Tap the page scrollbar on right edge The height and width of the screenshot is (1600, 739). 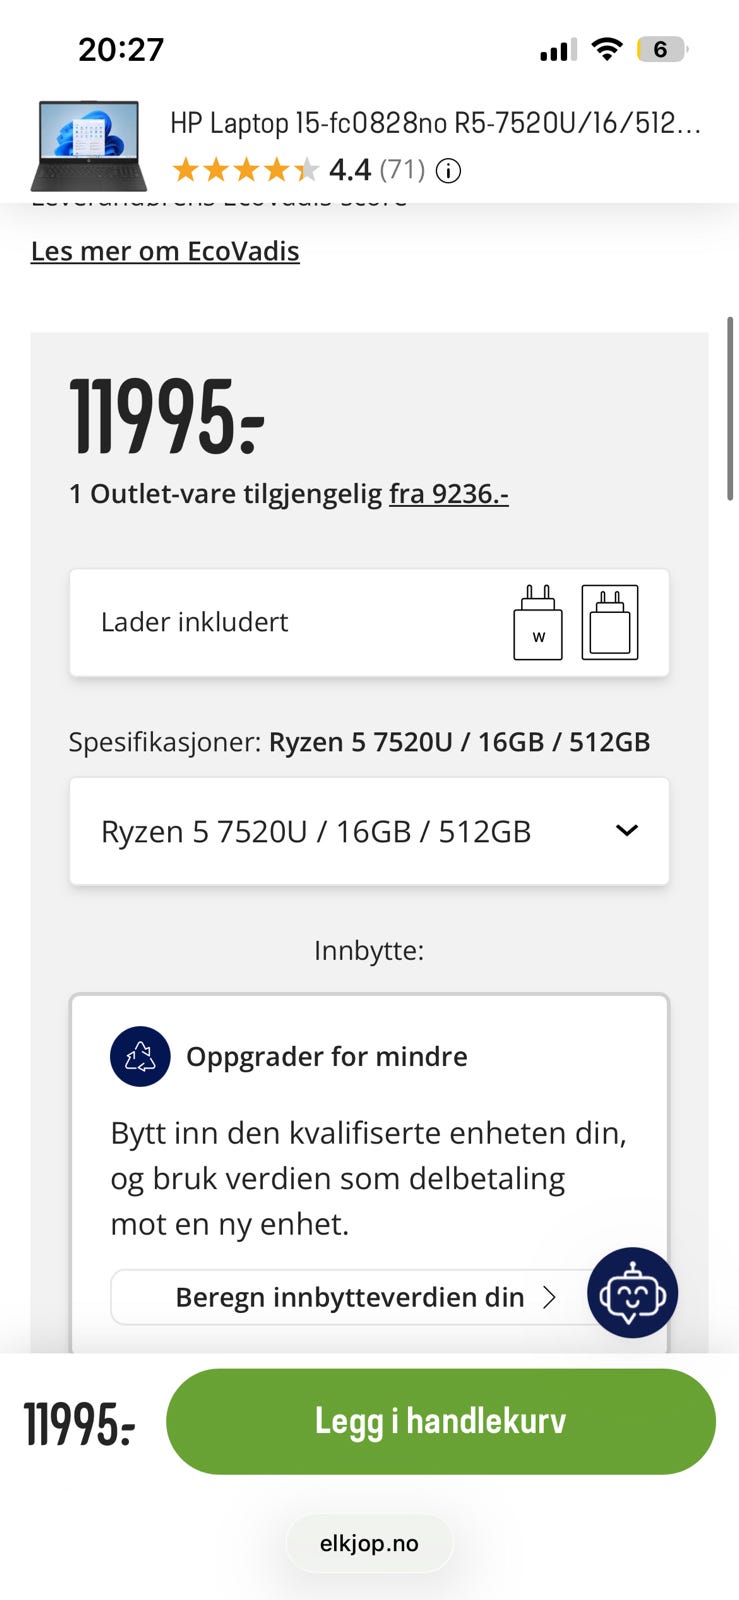pyautogui.click(x=730, y=408)
